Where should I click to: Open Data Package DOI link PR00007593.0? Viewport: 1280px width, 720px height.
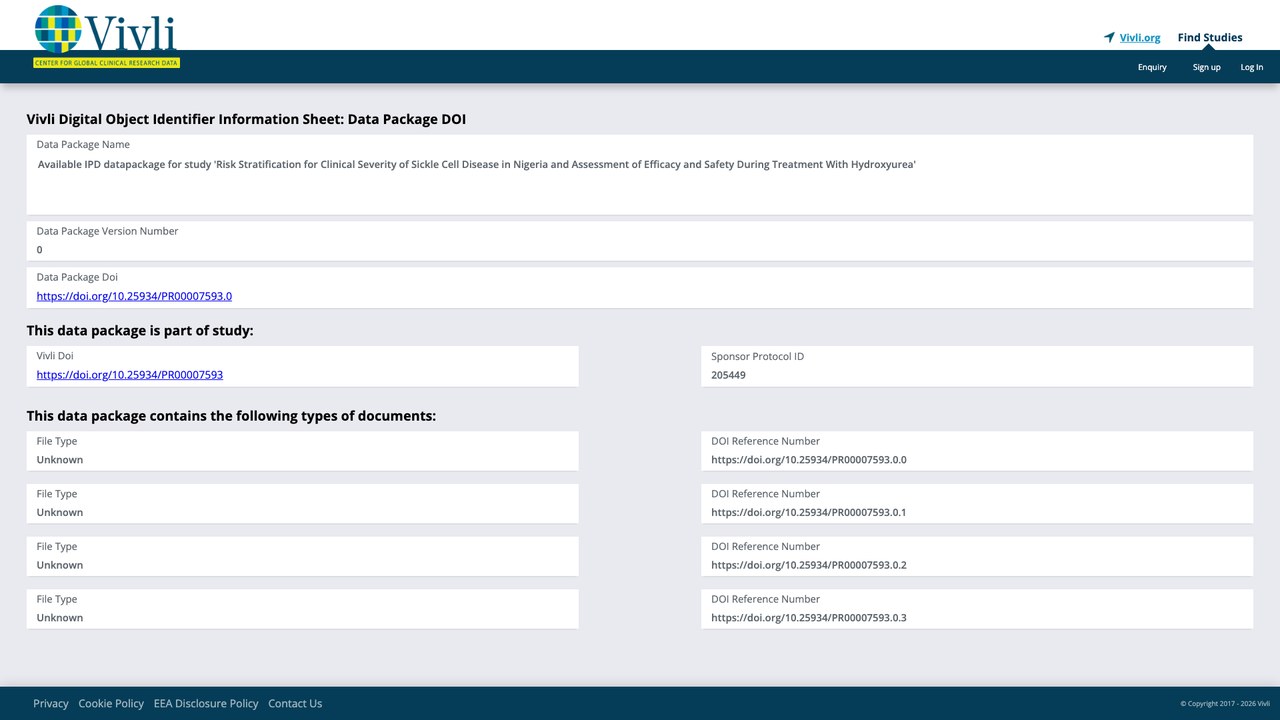click(x=134, y=296)
